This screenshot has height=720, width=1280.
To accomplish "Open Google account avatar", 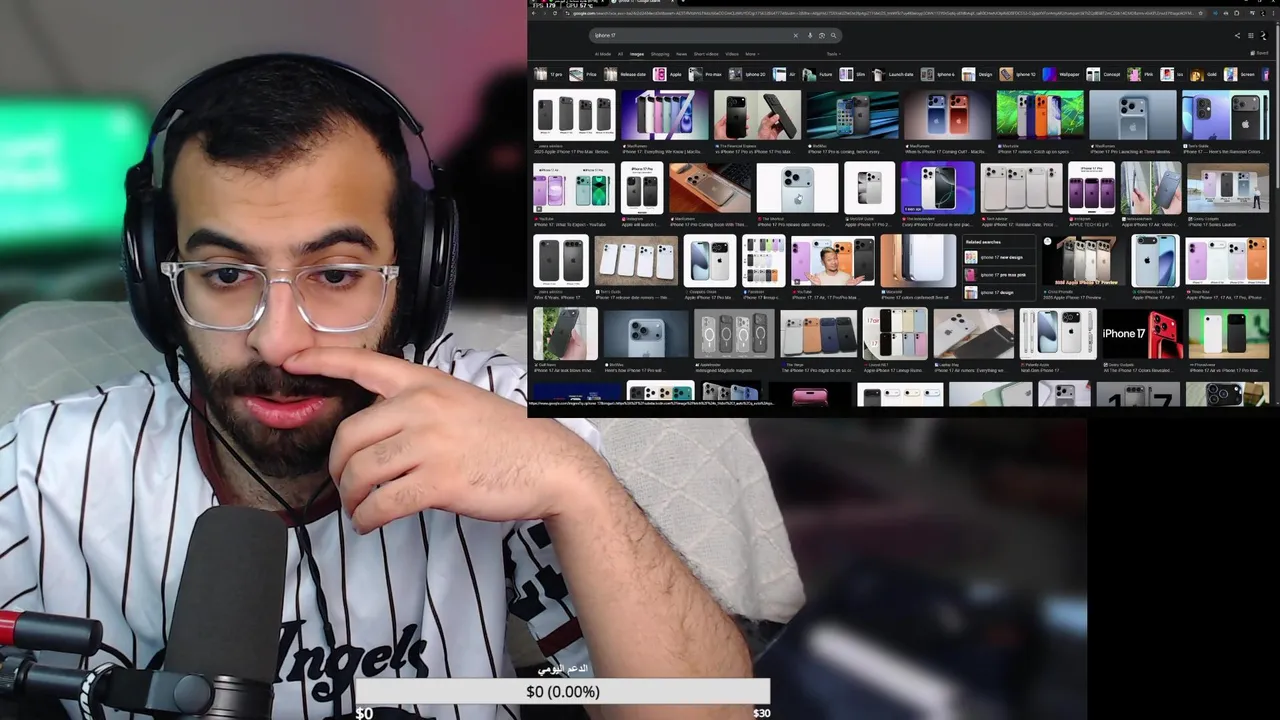I will tap(1263, 35).
